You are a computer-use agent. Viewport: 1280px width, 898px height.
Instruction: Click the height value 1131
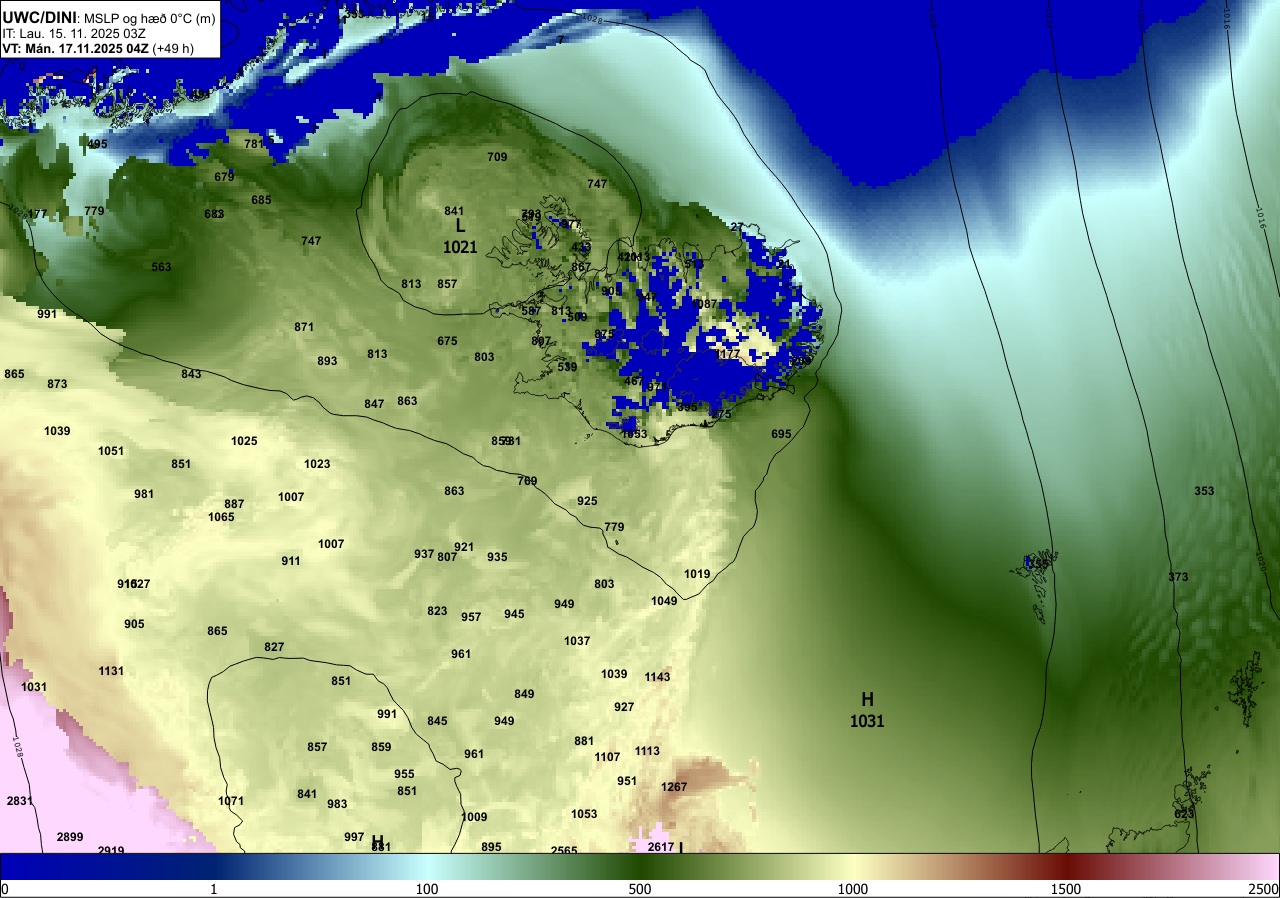point(111,671)
